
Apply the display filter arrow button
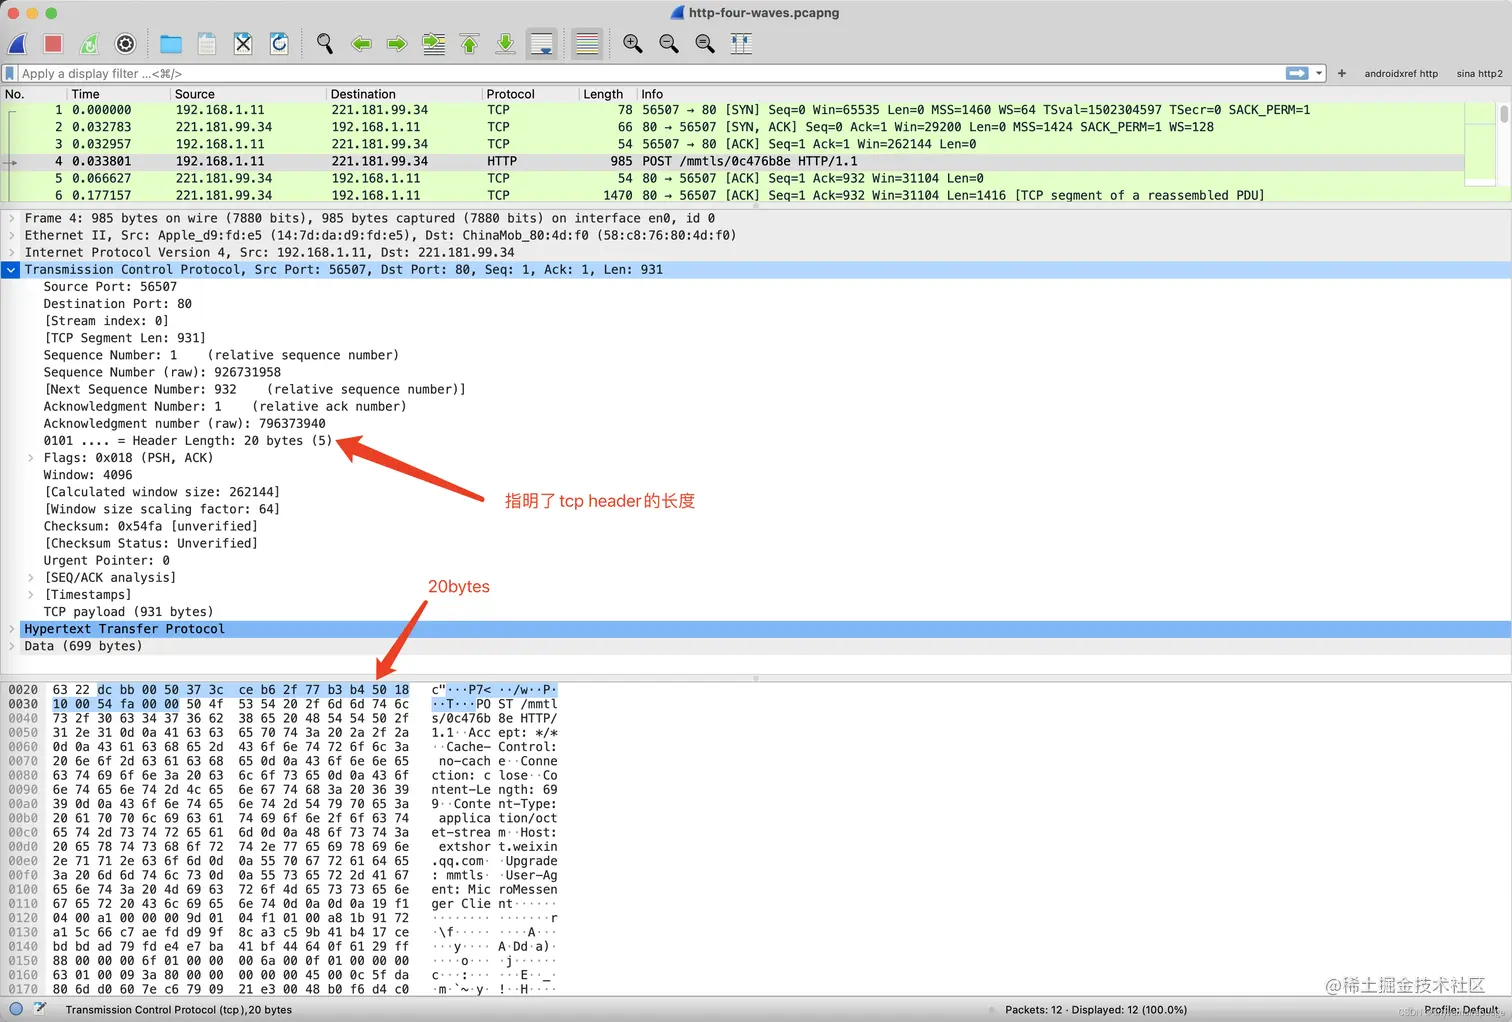1297,73
